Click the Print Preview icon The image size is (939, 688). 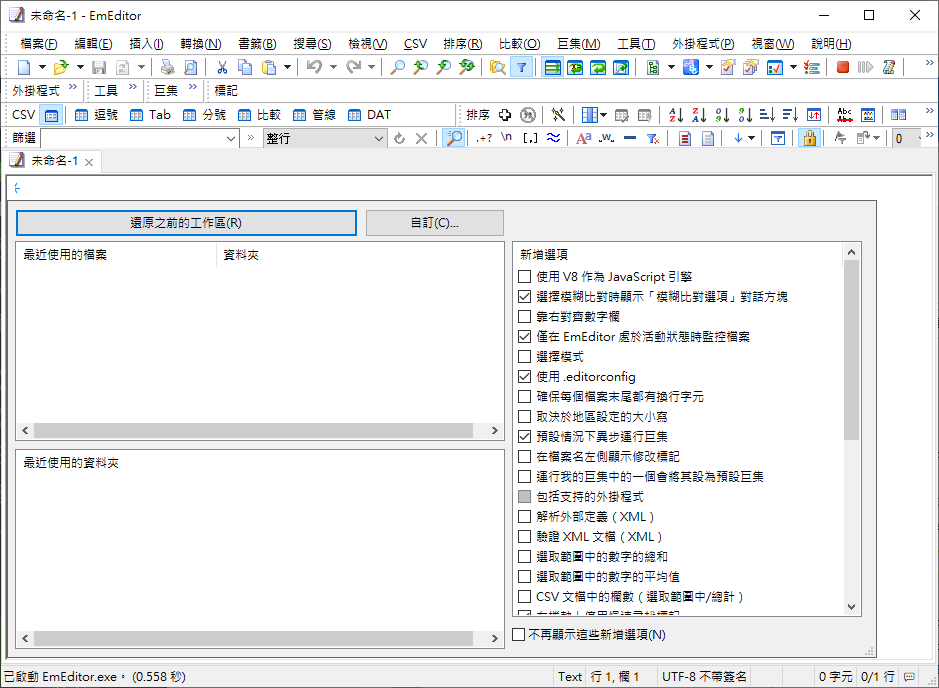coord(190,67)
